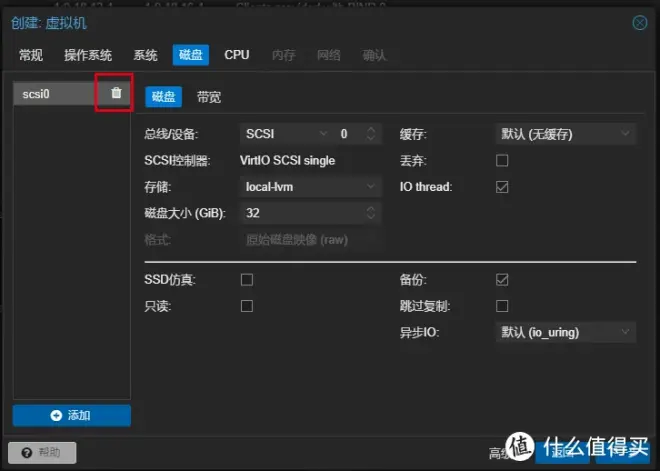Open the 网络 tab
Image resolution: width=660 pixels, height=471 pixels.
point(329,55)
